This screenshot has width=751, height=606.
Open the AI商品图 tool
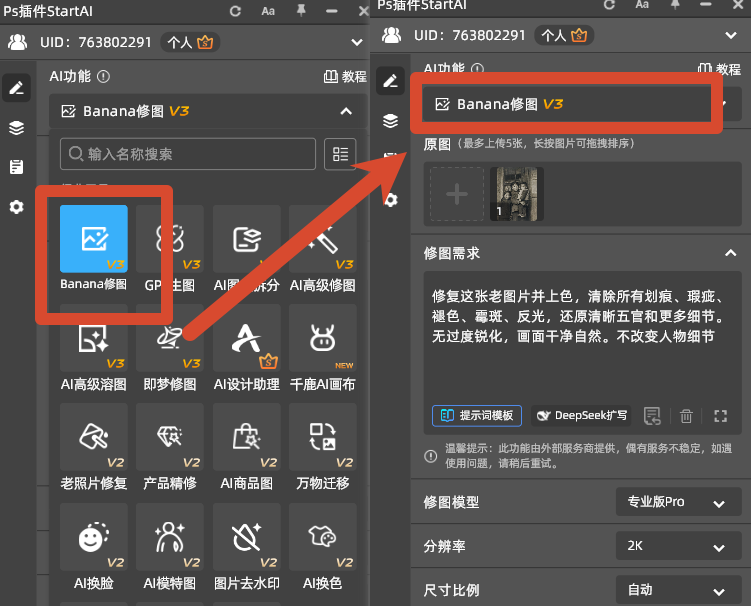click(247, 437)
